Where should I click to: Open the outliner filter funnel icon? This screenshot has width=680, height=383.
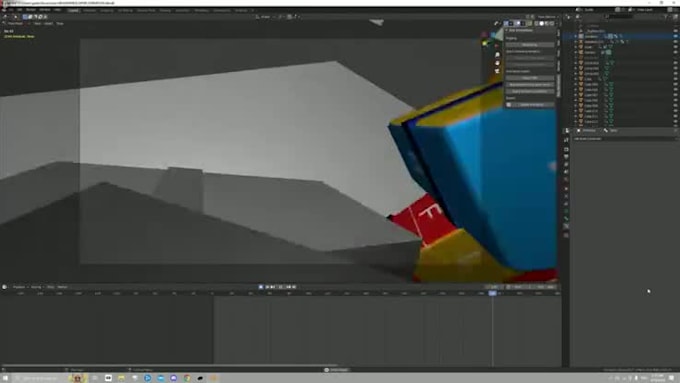pos(666,16)
